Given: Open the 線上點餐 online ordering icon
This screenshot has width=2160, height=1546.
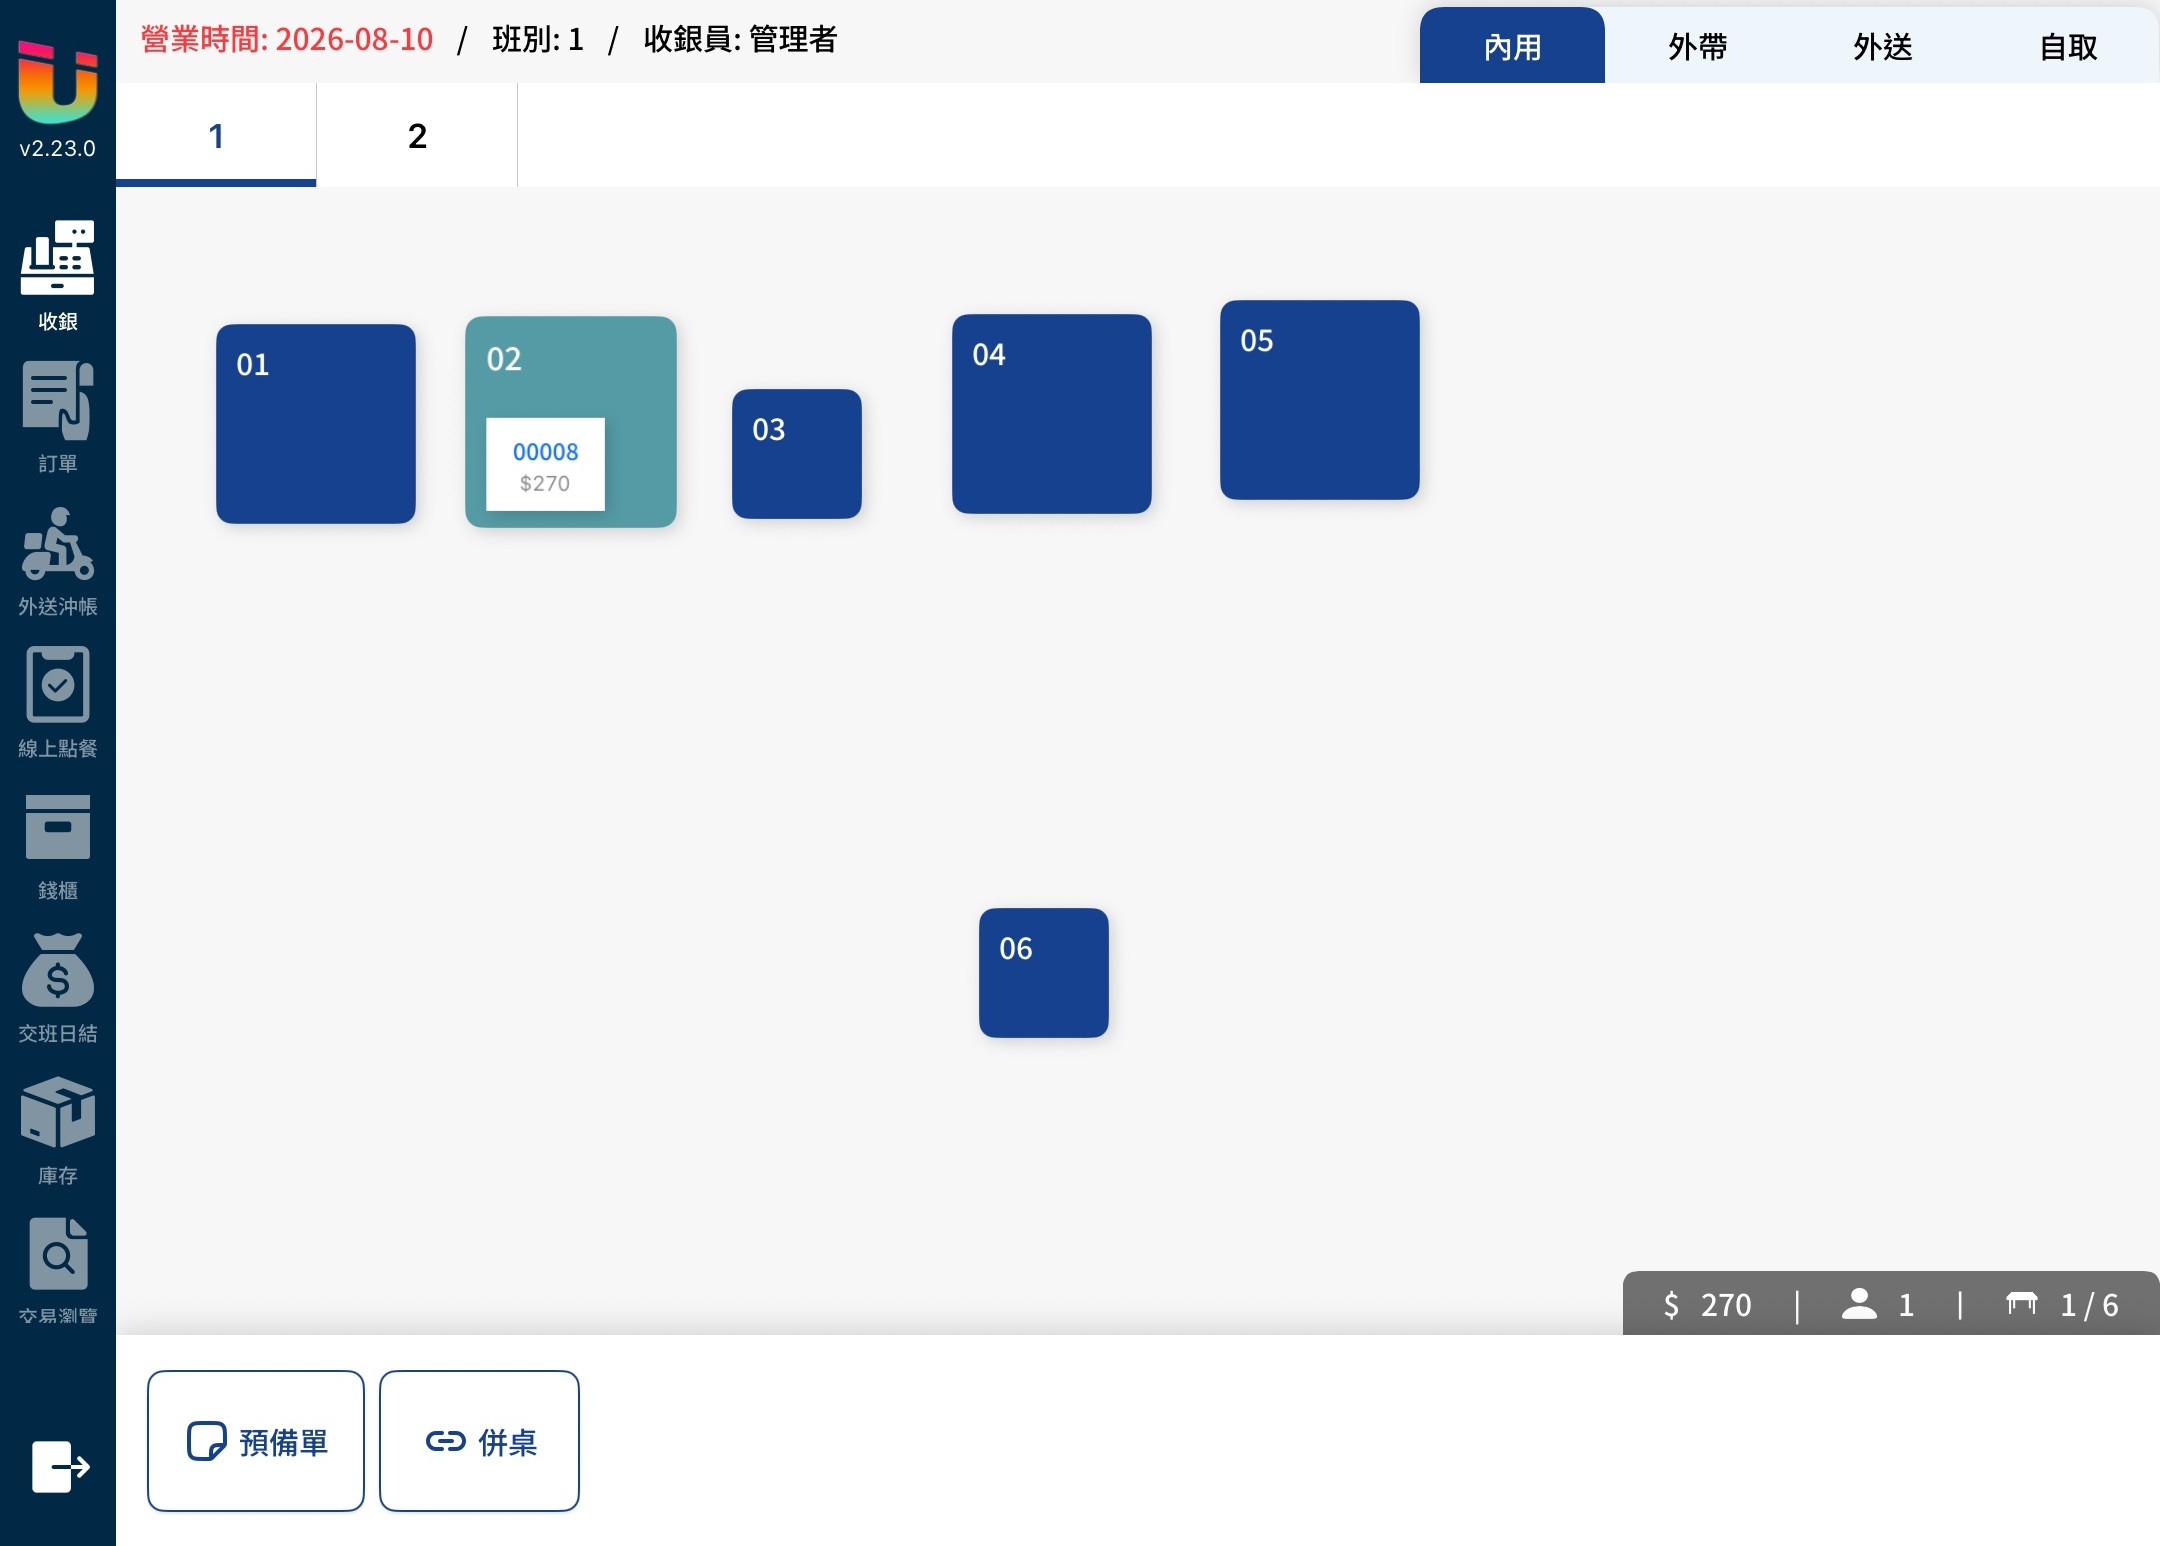Looking at the screenshot, I should coord(58,684).
